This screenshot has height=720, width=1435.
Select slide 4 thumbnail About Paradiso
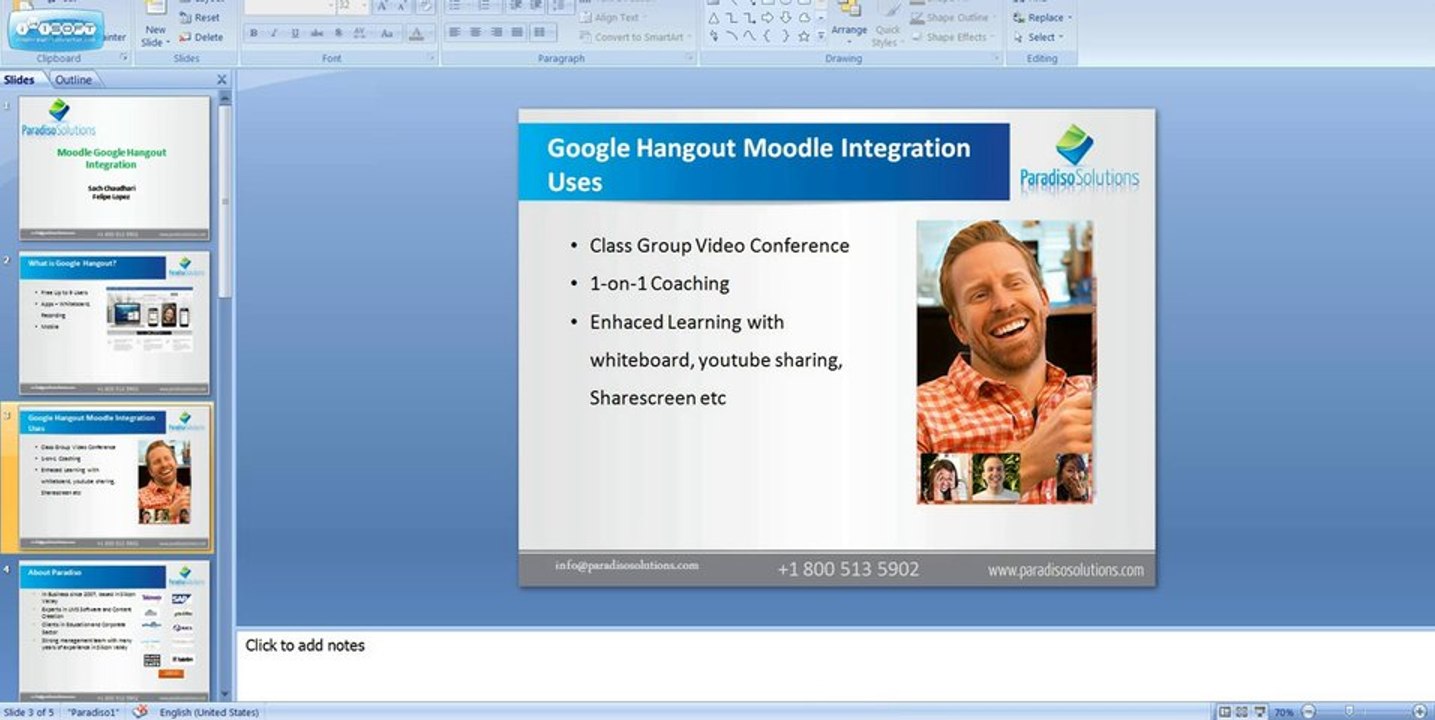[x=115, y=630]
